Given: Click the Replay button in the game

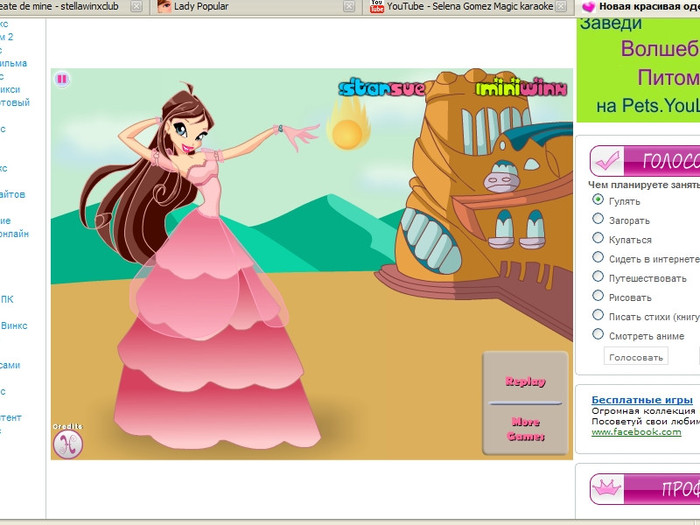Looking at the screenshot, I should (525, 381).
